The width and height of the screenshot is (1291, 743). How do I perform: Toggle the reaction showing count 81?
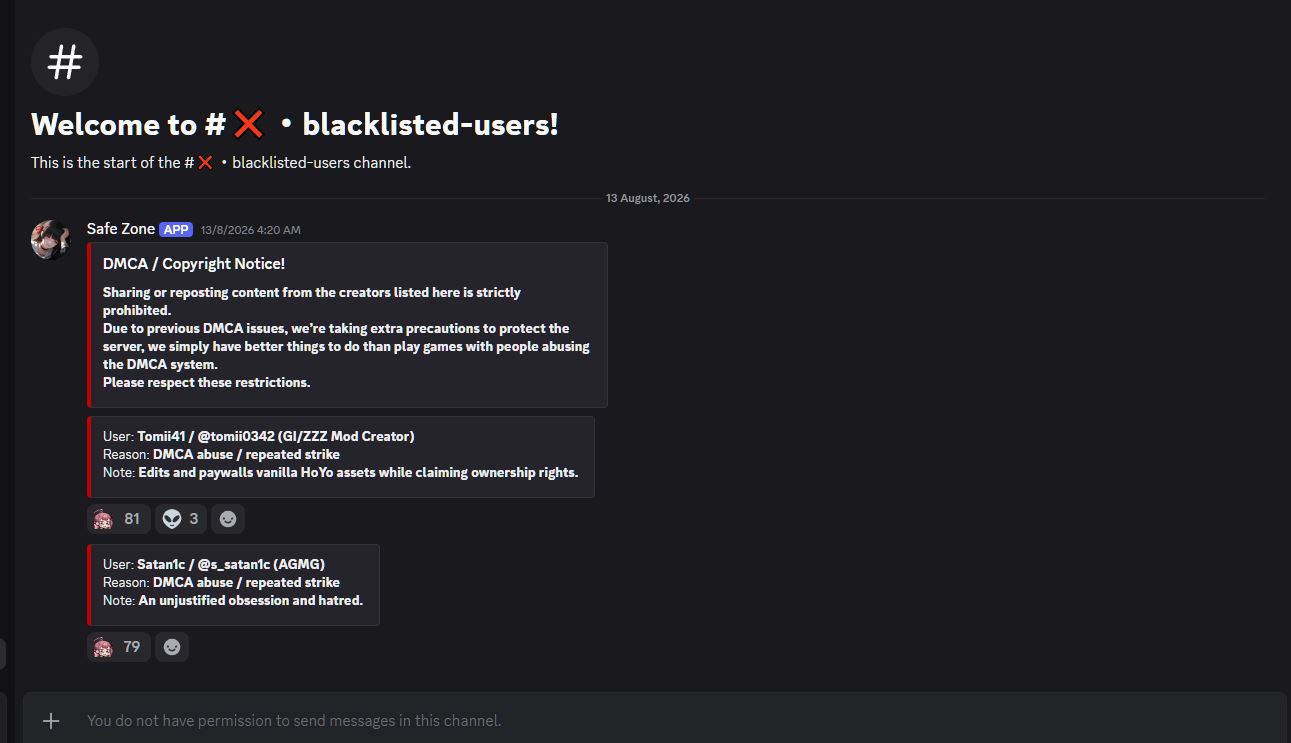coord(119,519)
